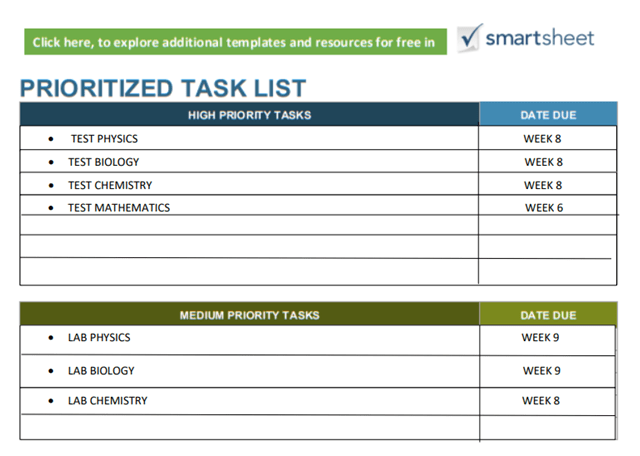Select the due date for LAB CHEMISTRY
This screenshot has height=456, width=640.
tap(541, 401)
